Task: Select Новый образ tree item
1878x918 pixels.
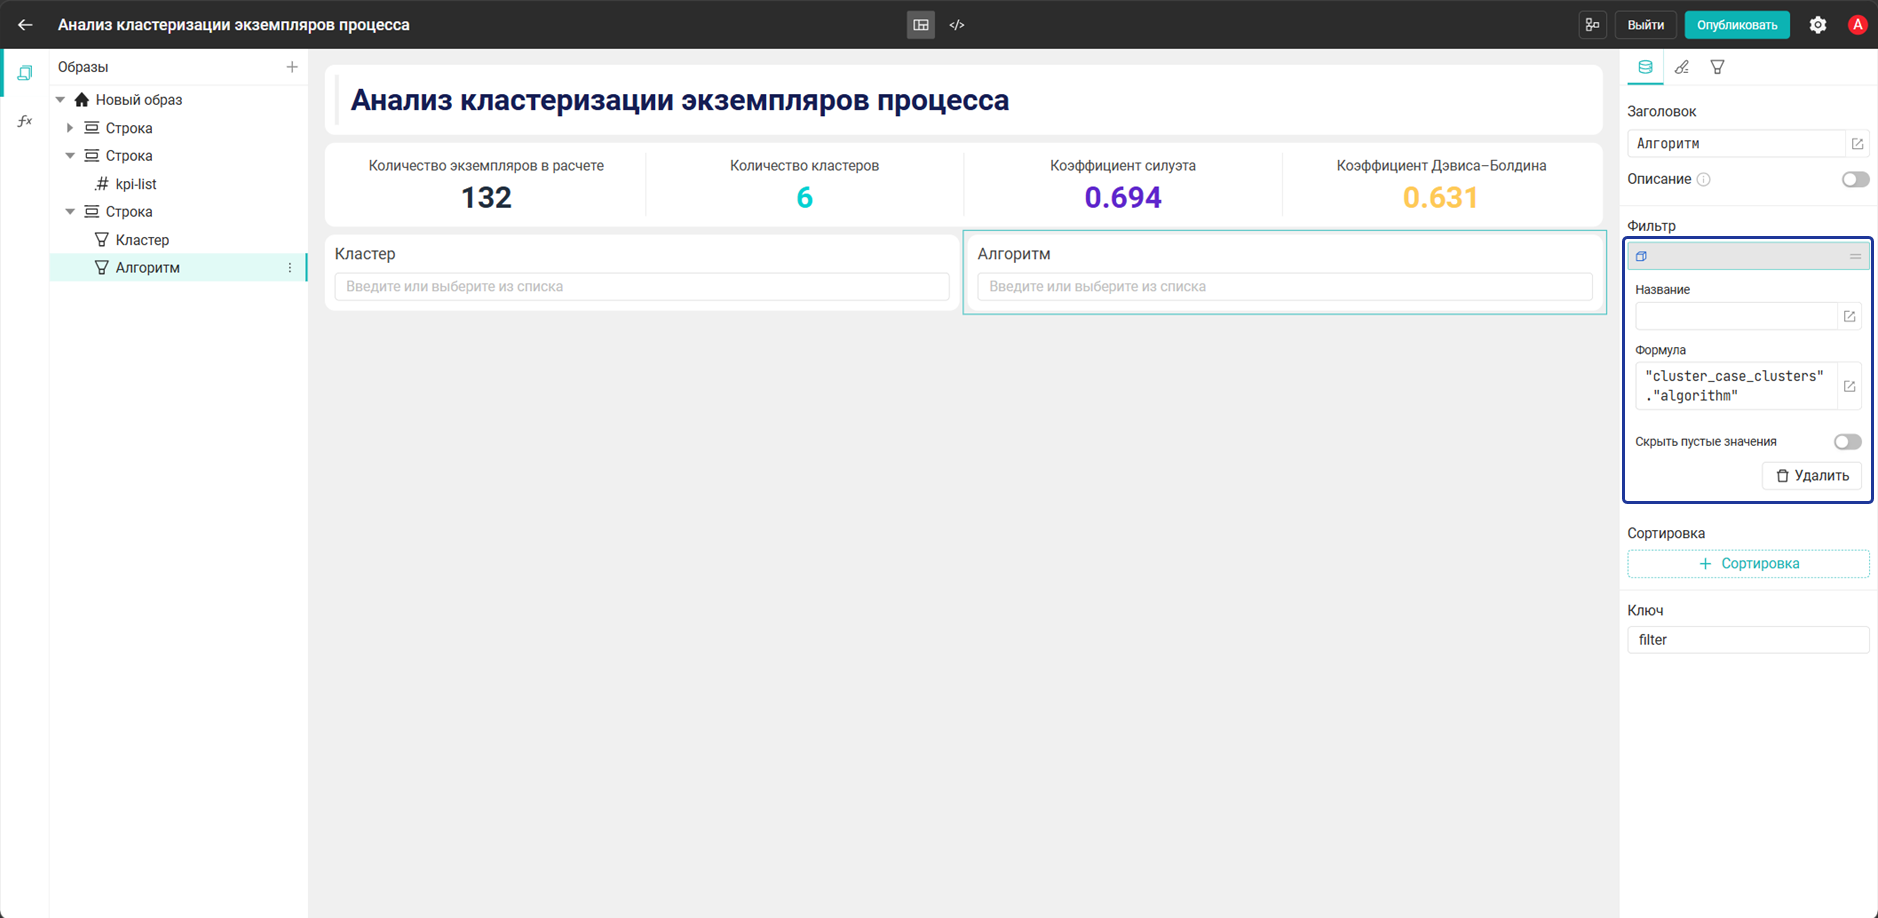Action: coord(138,100)
